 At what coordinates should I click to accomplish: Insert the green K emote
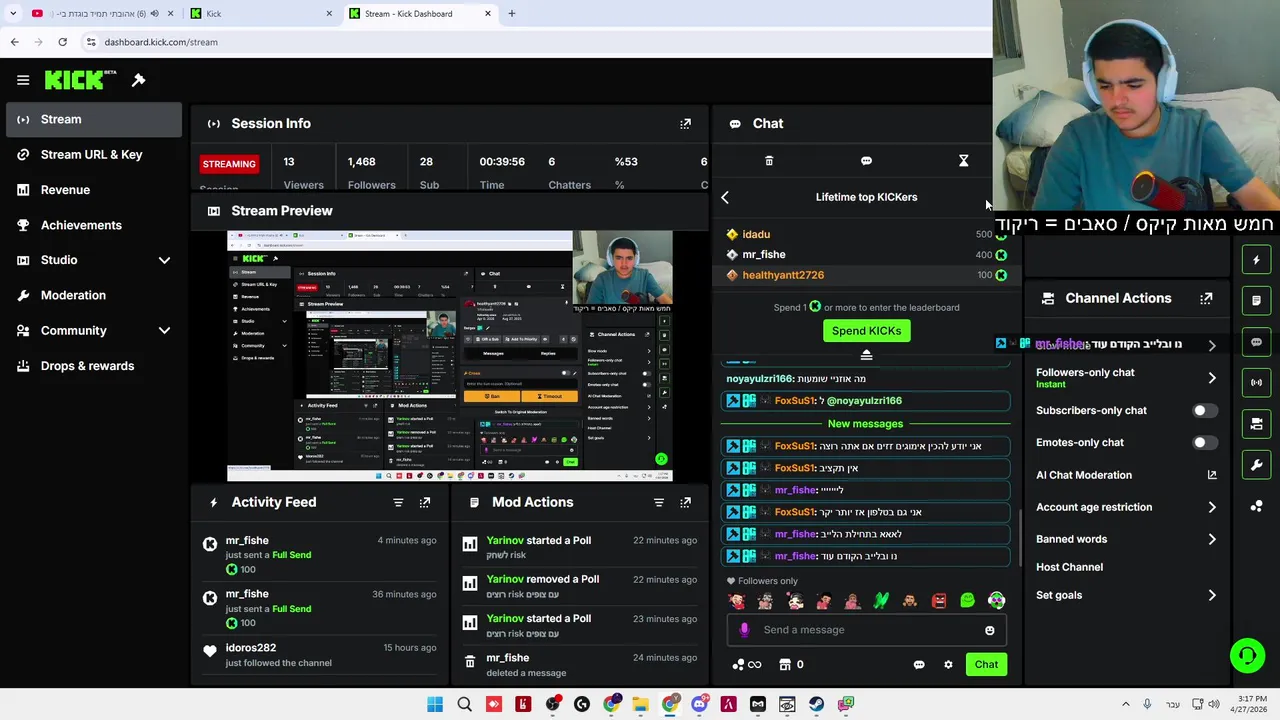(x=881, y=601)
